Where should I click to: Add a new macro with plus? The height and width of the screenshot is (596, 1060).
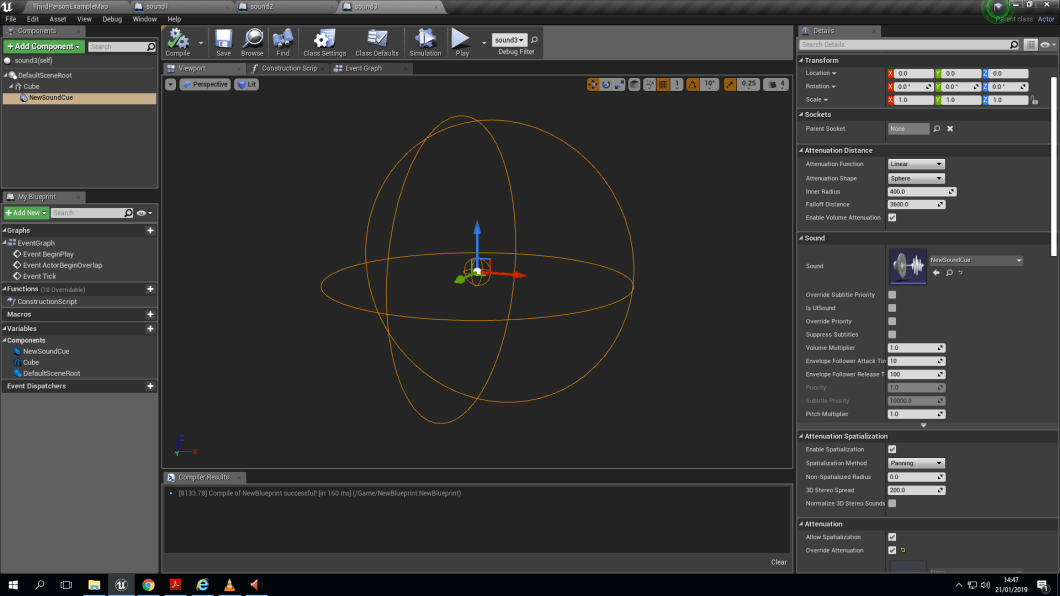click(x=150, y=314)
